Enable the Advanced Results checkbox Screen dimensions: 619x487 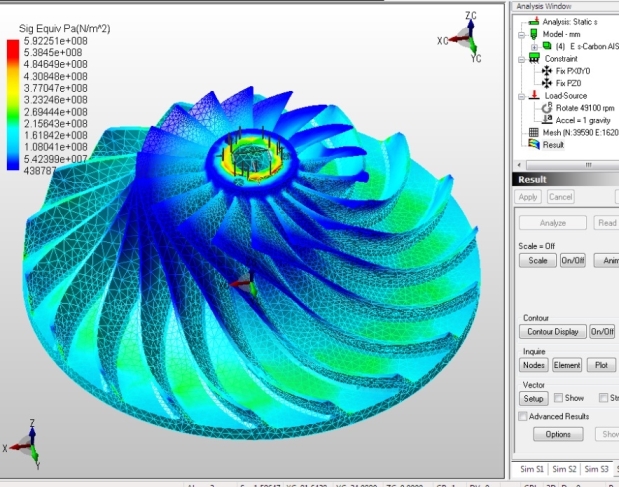pos(522,416)
